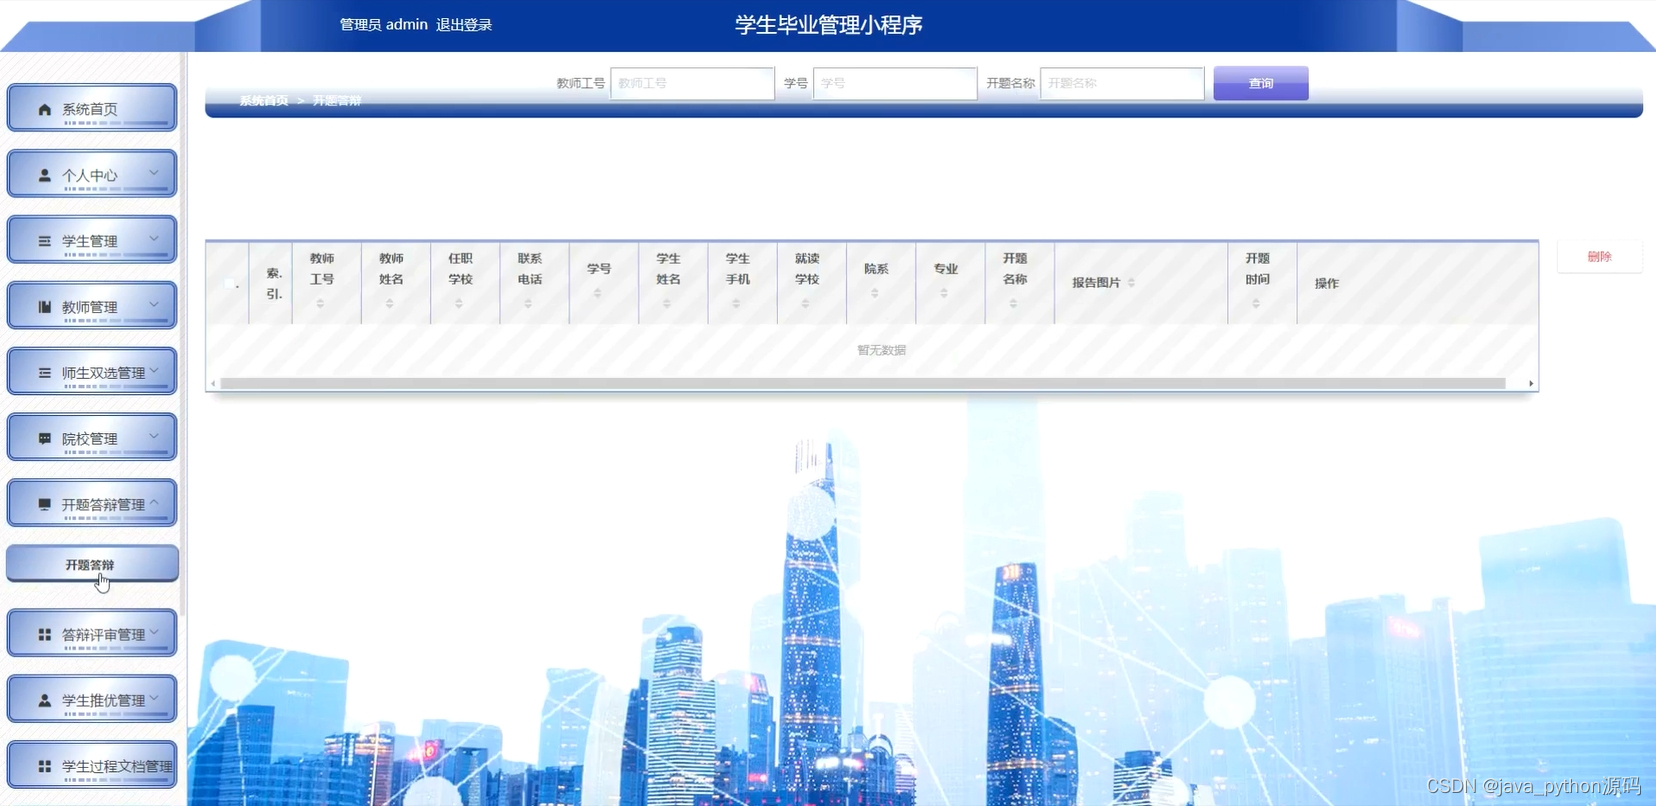Click 开题答辩 breadcrumb item

tap(337, 100)
